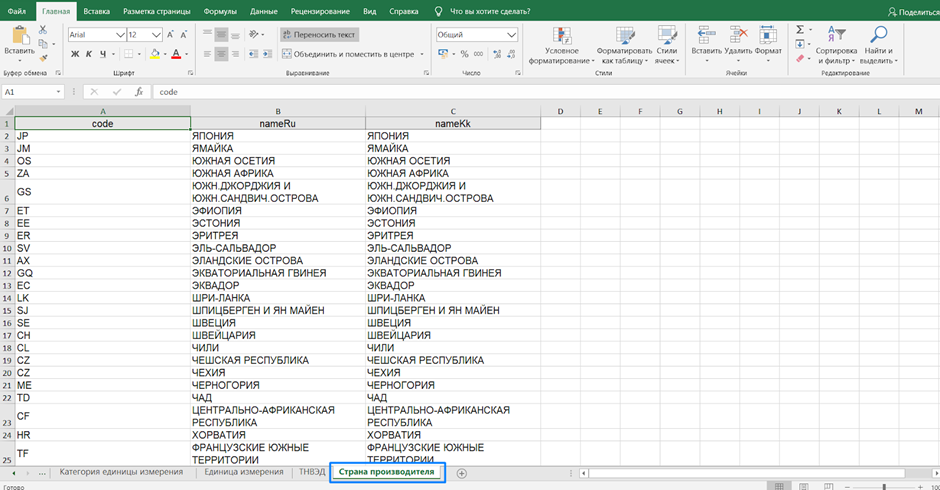The image size is (940, 490).
Task: Click the increase indent icon
Action: (x=267, y=54)
